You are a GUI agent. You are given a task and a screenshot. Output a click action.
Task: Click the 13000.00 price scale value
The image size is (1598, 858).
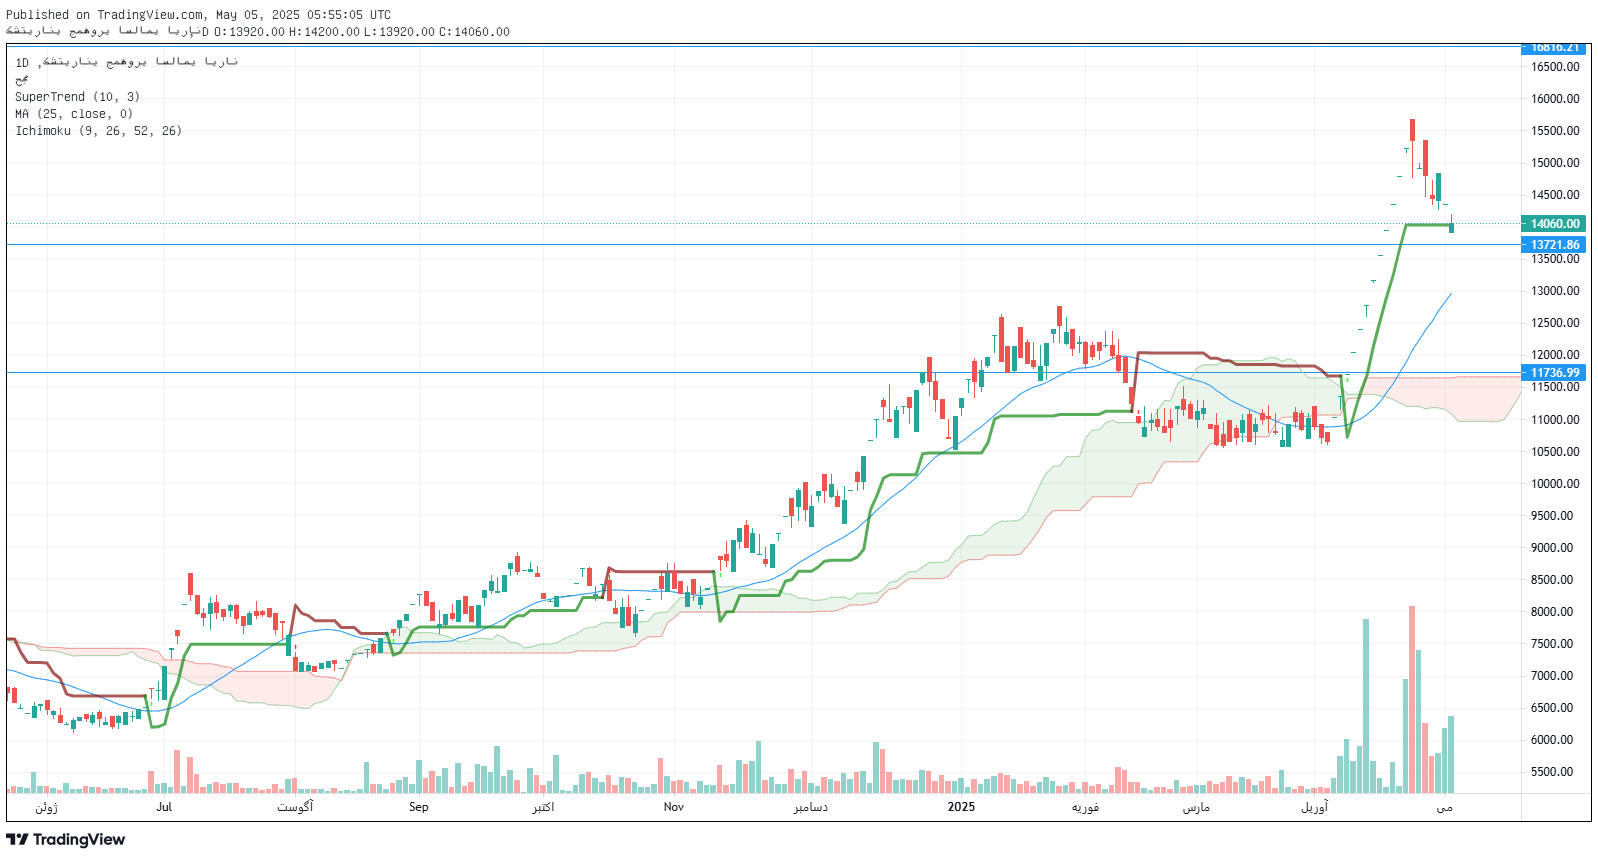click(1555, 291)
